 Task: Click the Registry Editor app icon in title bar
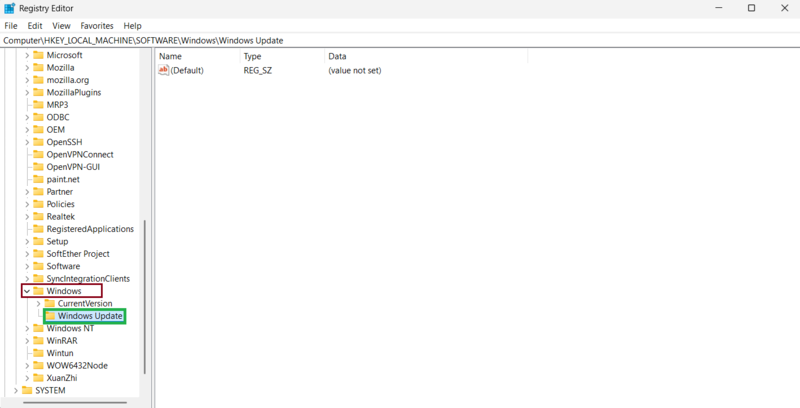(x=9, y=8)
